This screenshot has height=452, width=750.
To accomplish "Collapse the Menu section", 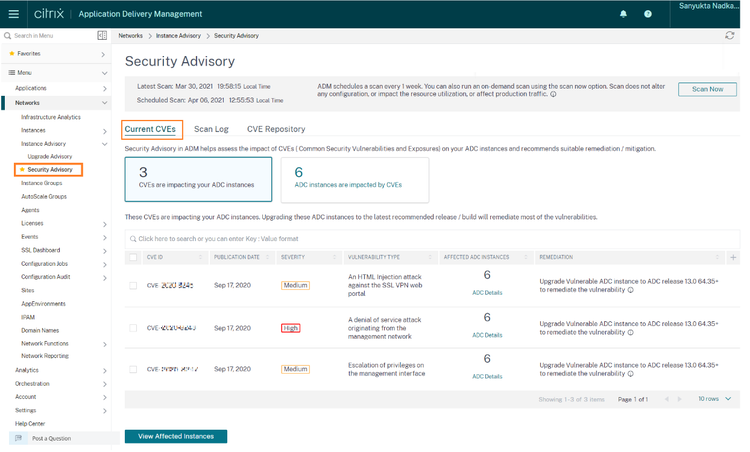I will [x=104, y=73].
